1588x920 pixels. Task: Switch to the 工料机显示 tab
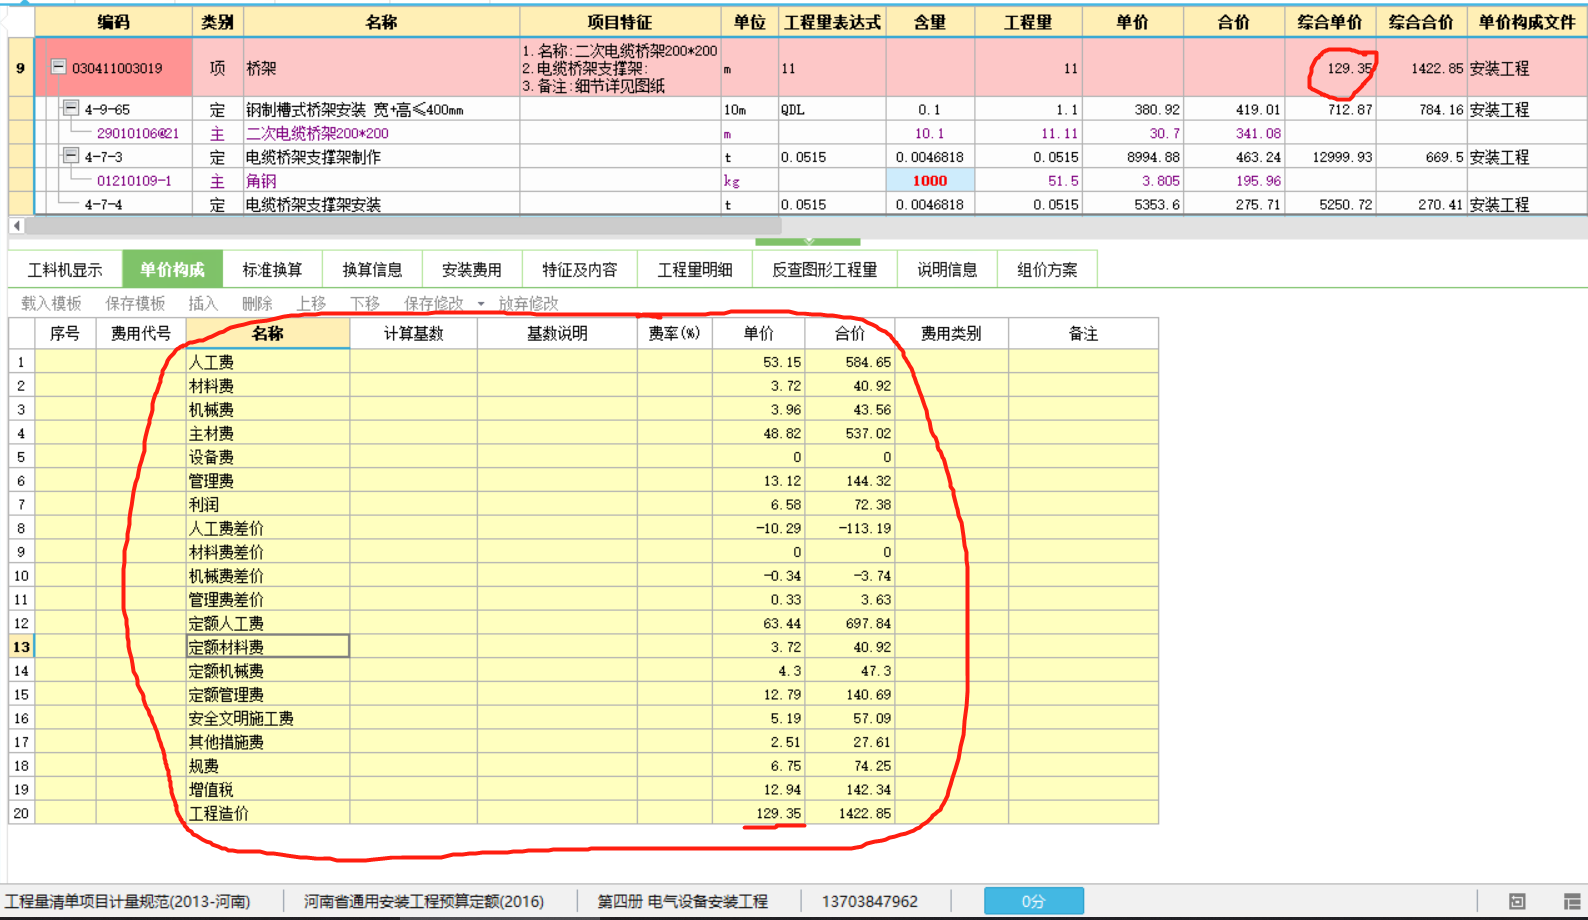[65, 269]
